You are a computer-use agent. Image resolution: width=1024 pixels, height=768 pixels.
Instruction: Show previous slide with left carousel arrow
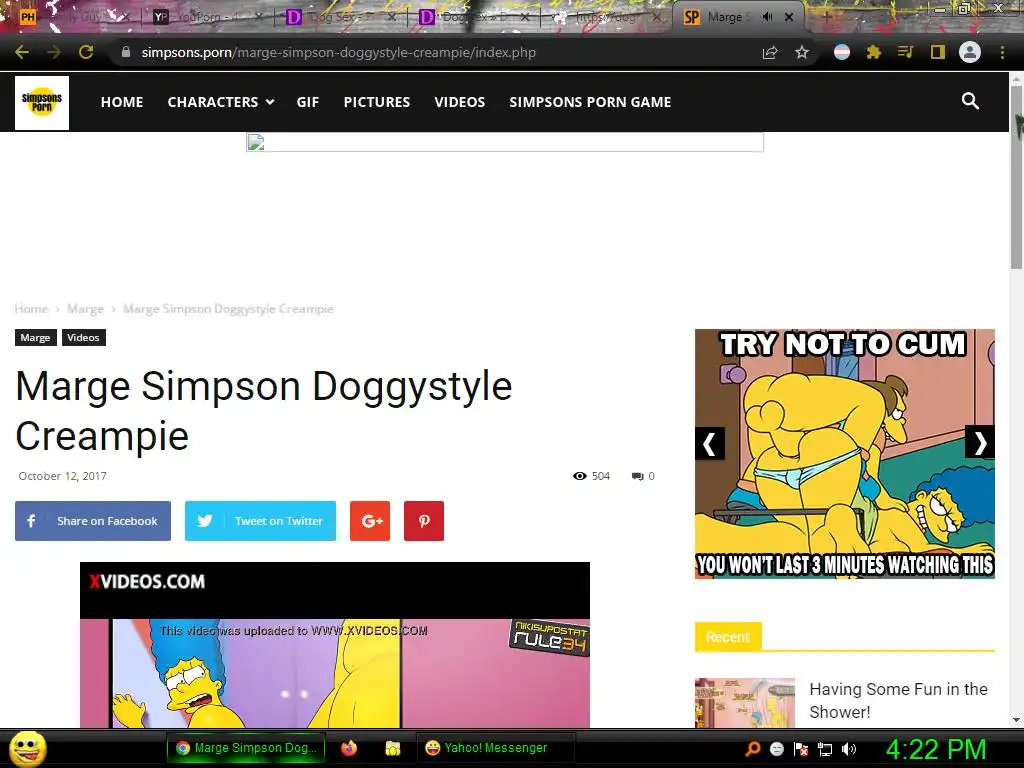point(710,443)
